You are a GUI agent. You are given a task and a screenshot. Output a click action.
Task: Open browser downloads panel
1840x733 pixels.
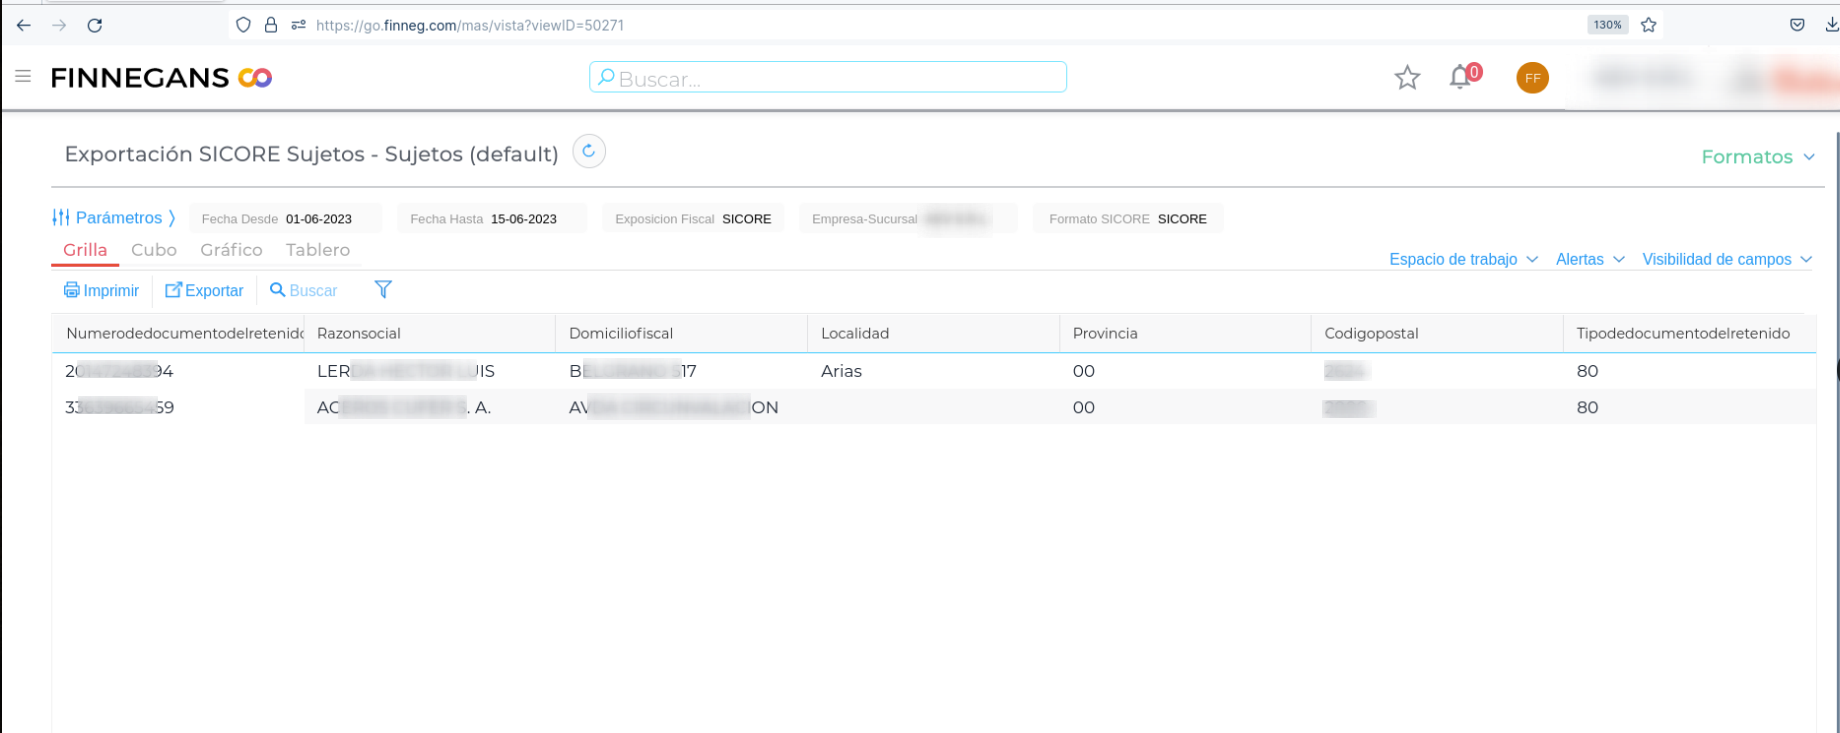(x=1831, y=25)
